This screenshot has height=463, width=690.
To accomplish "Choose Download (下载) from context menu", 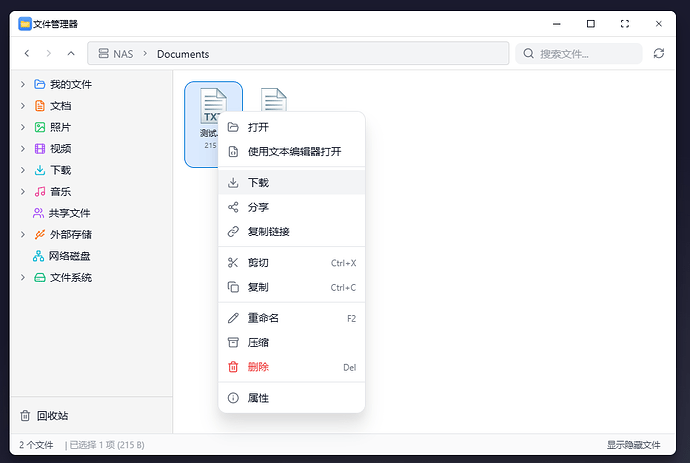I will 258,183.
